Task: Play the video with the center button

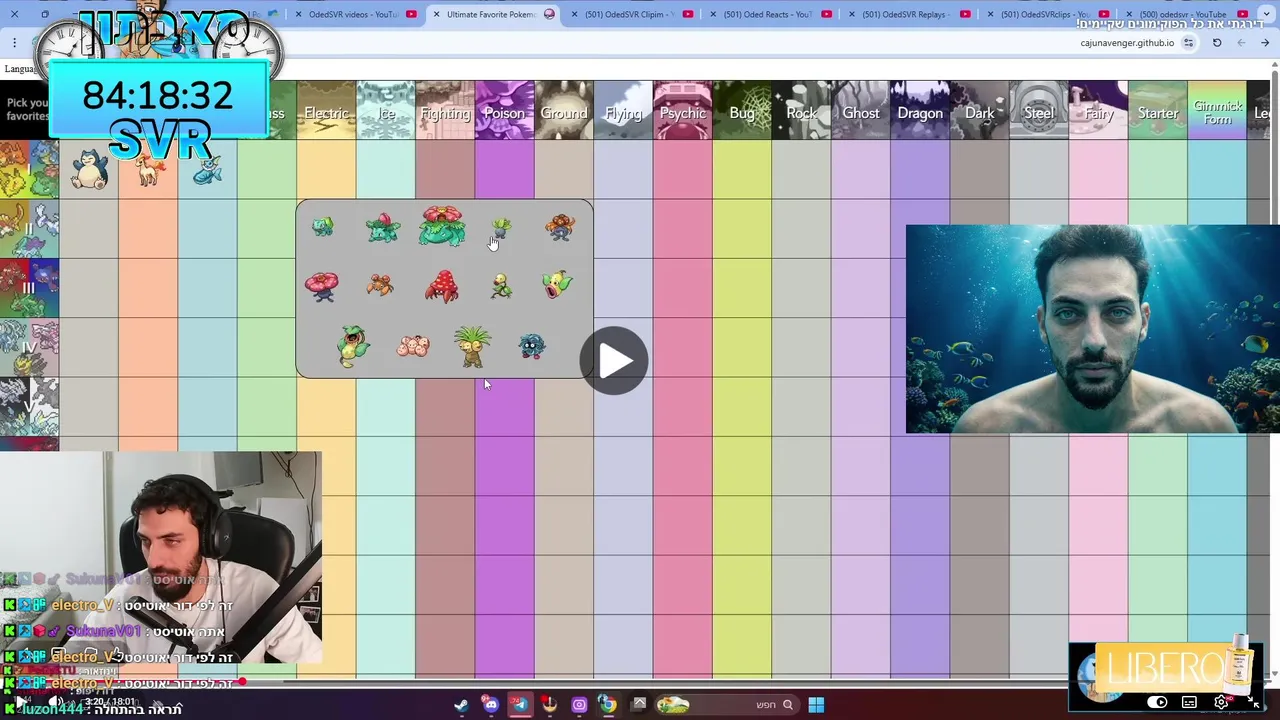Action: tap(614, 361)
